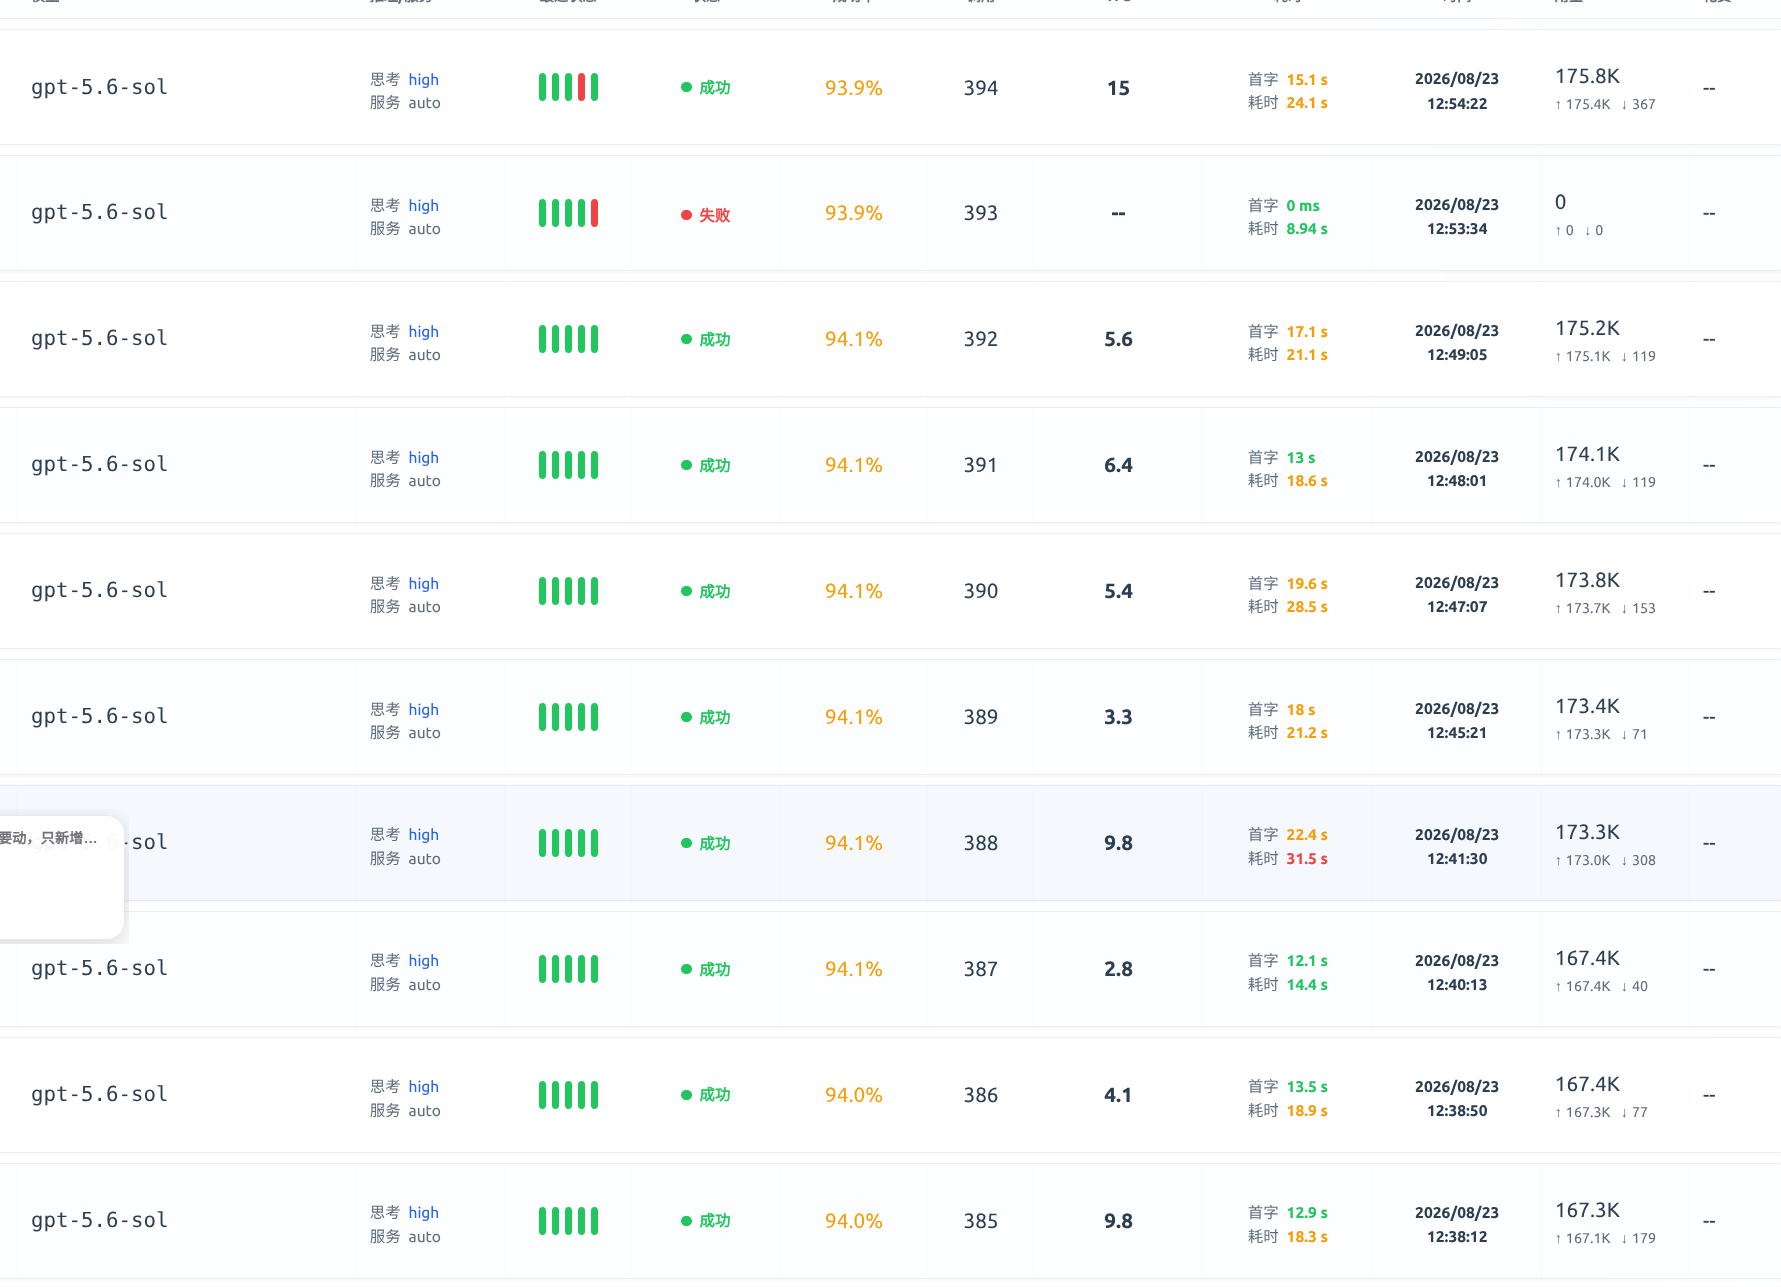This screenshot has height=1287, width=1781.
Task: Click the success dot in row 385
Action: coord(686,1221)
